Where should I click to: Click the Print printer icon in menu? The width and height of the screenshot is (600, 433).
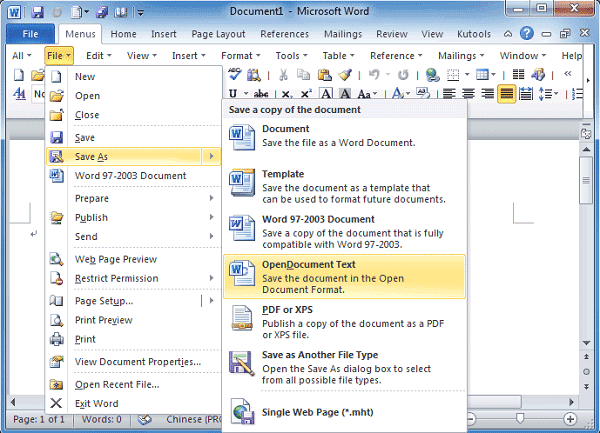tap(57, 339)
